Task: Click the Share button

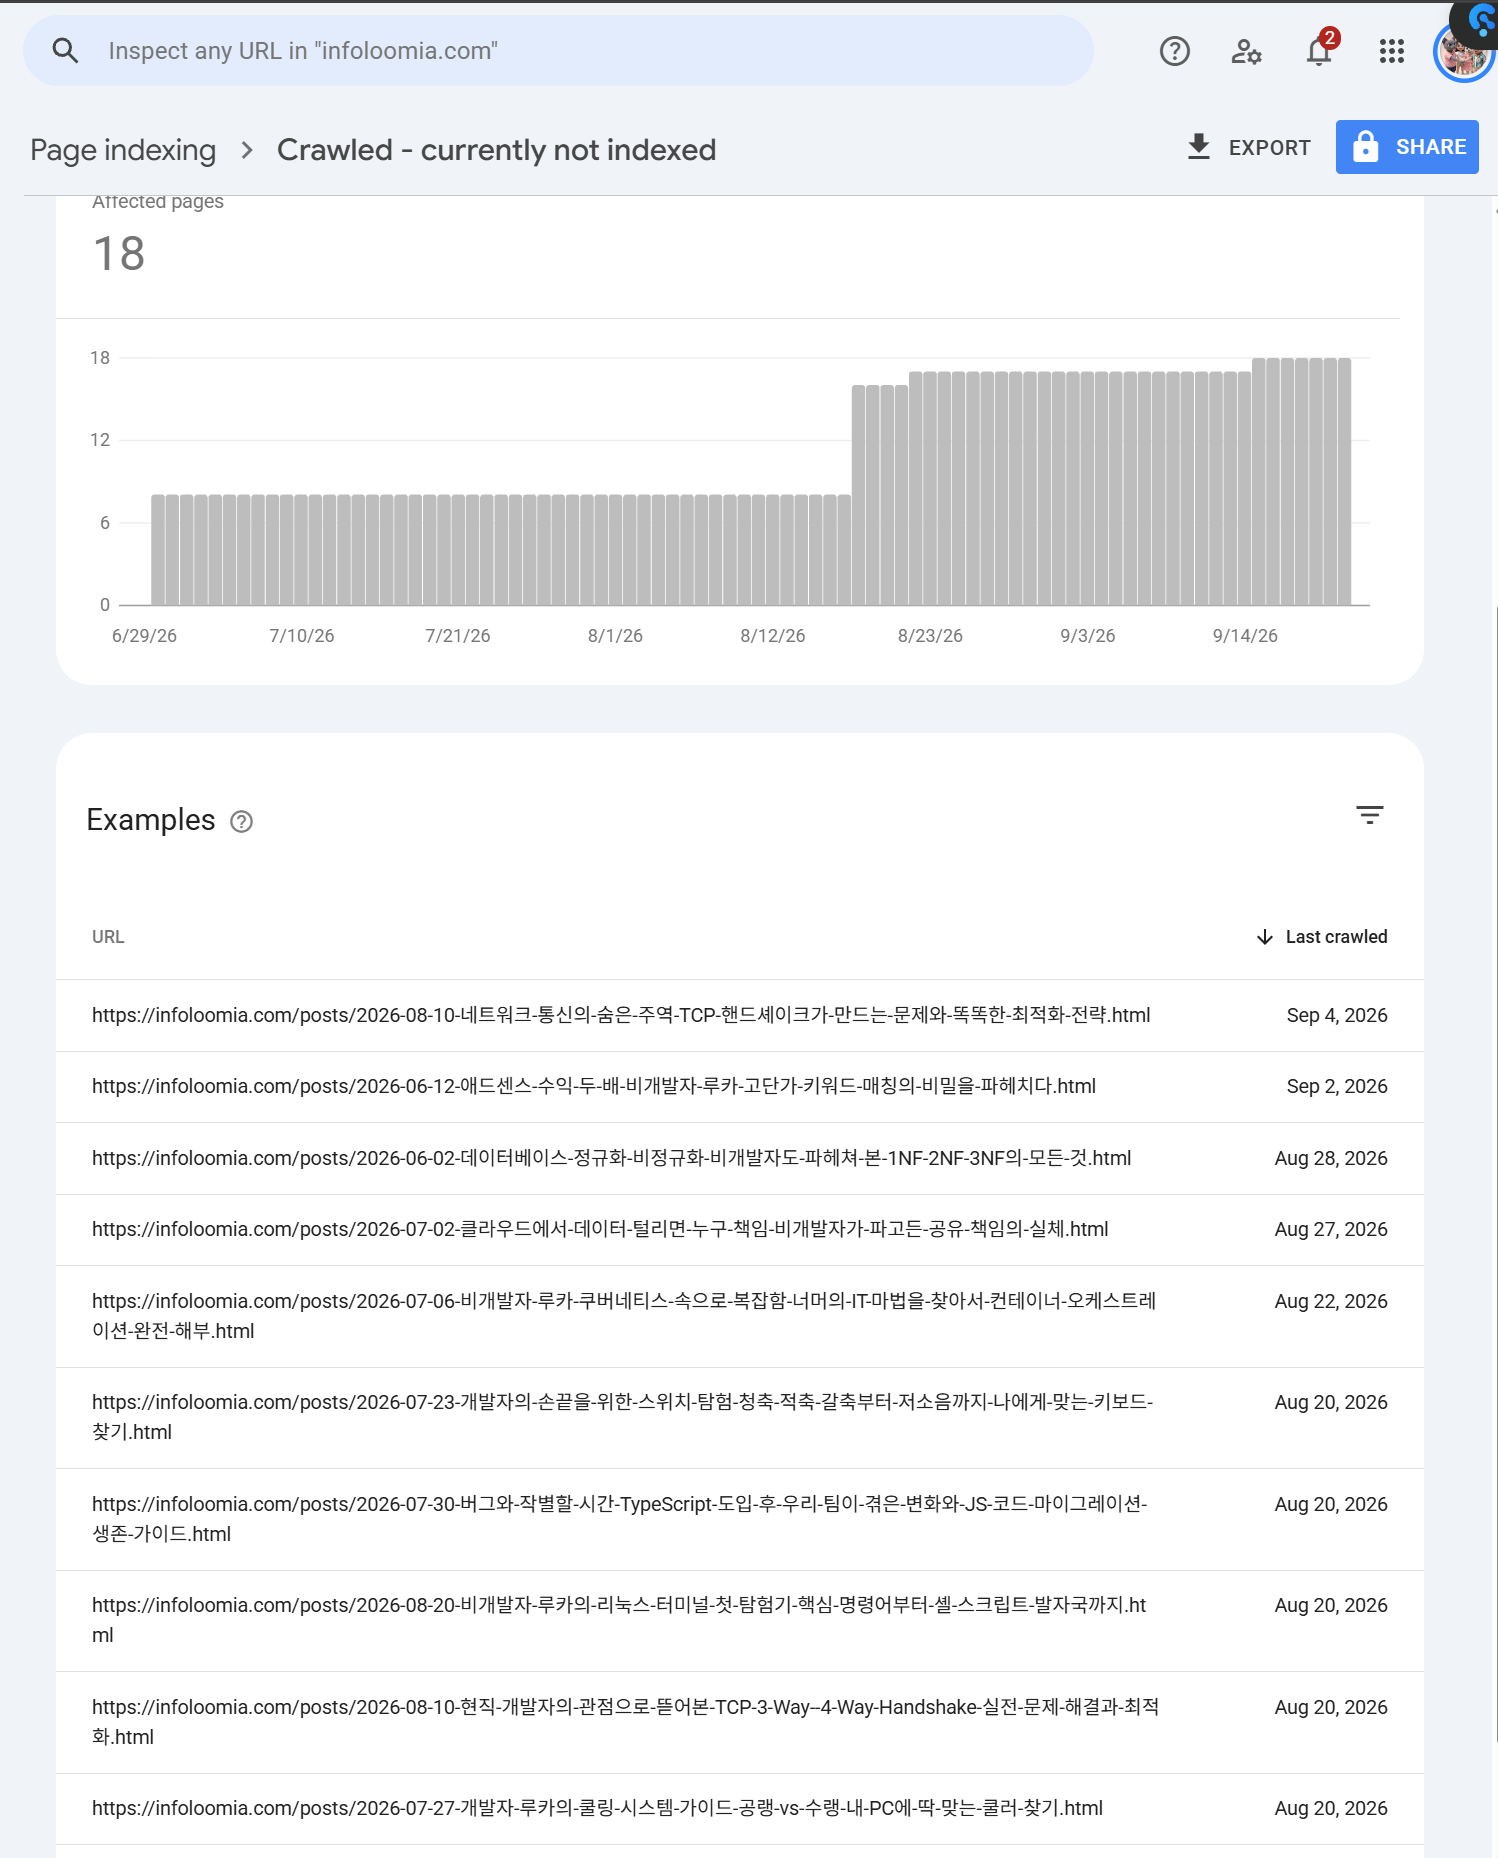Action: (1407, 147)
